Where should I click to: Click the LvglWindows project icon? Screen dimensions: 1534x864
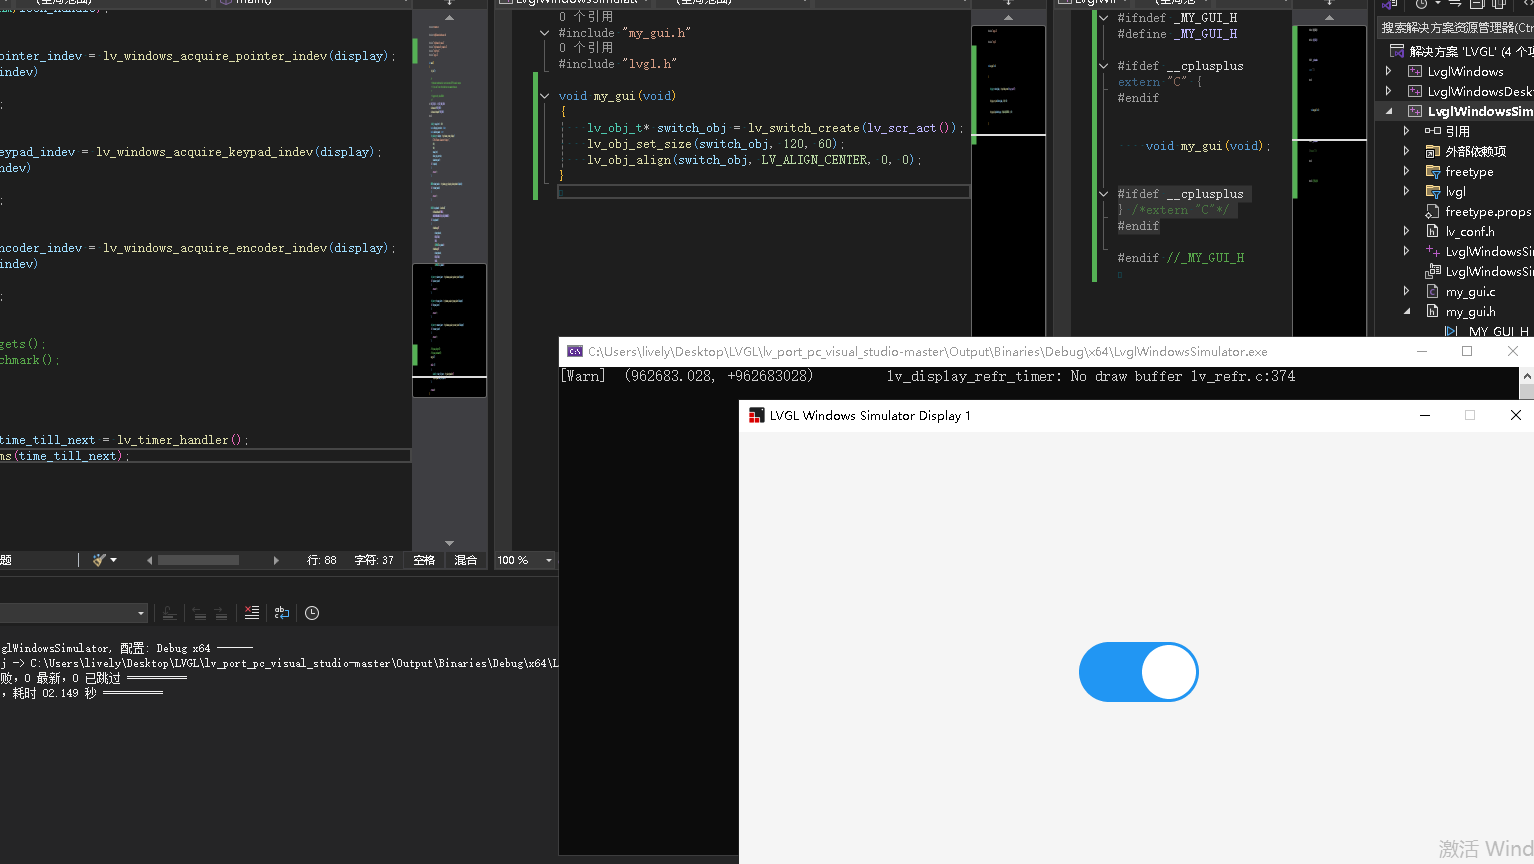tap(1415, 72)
